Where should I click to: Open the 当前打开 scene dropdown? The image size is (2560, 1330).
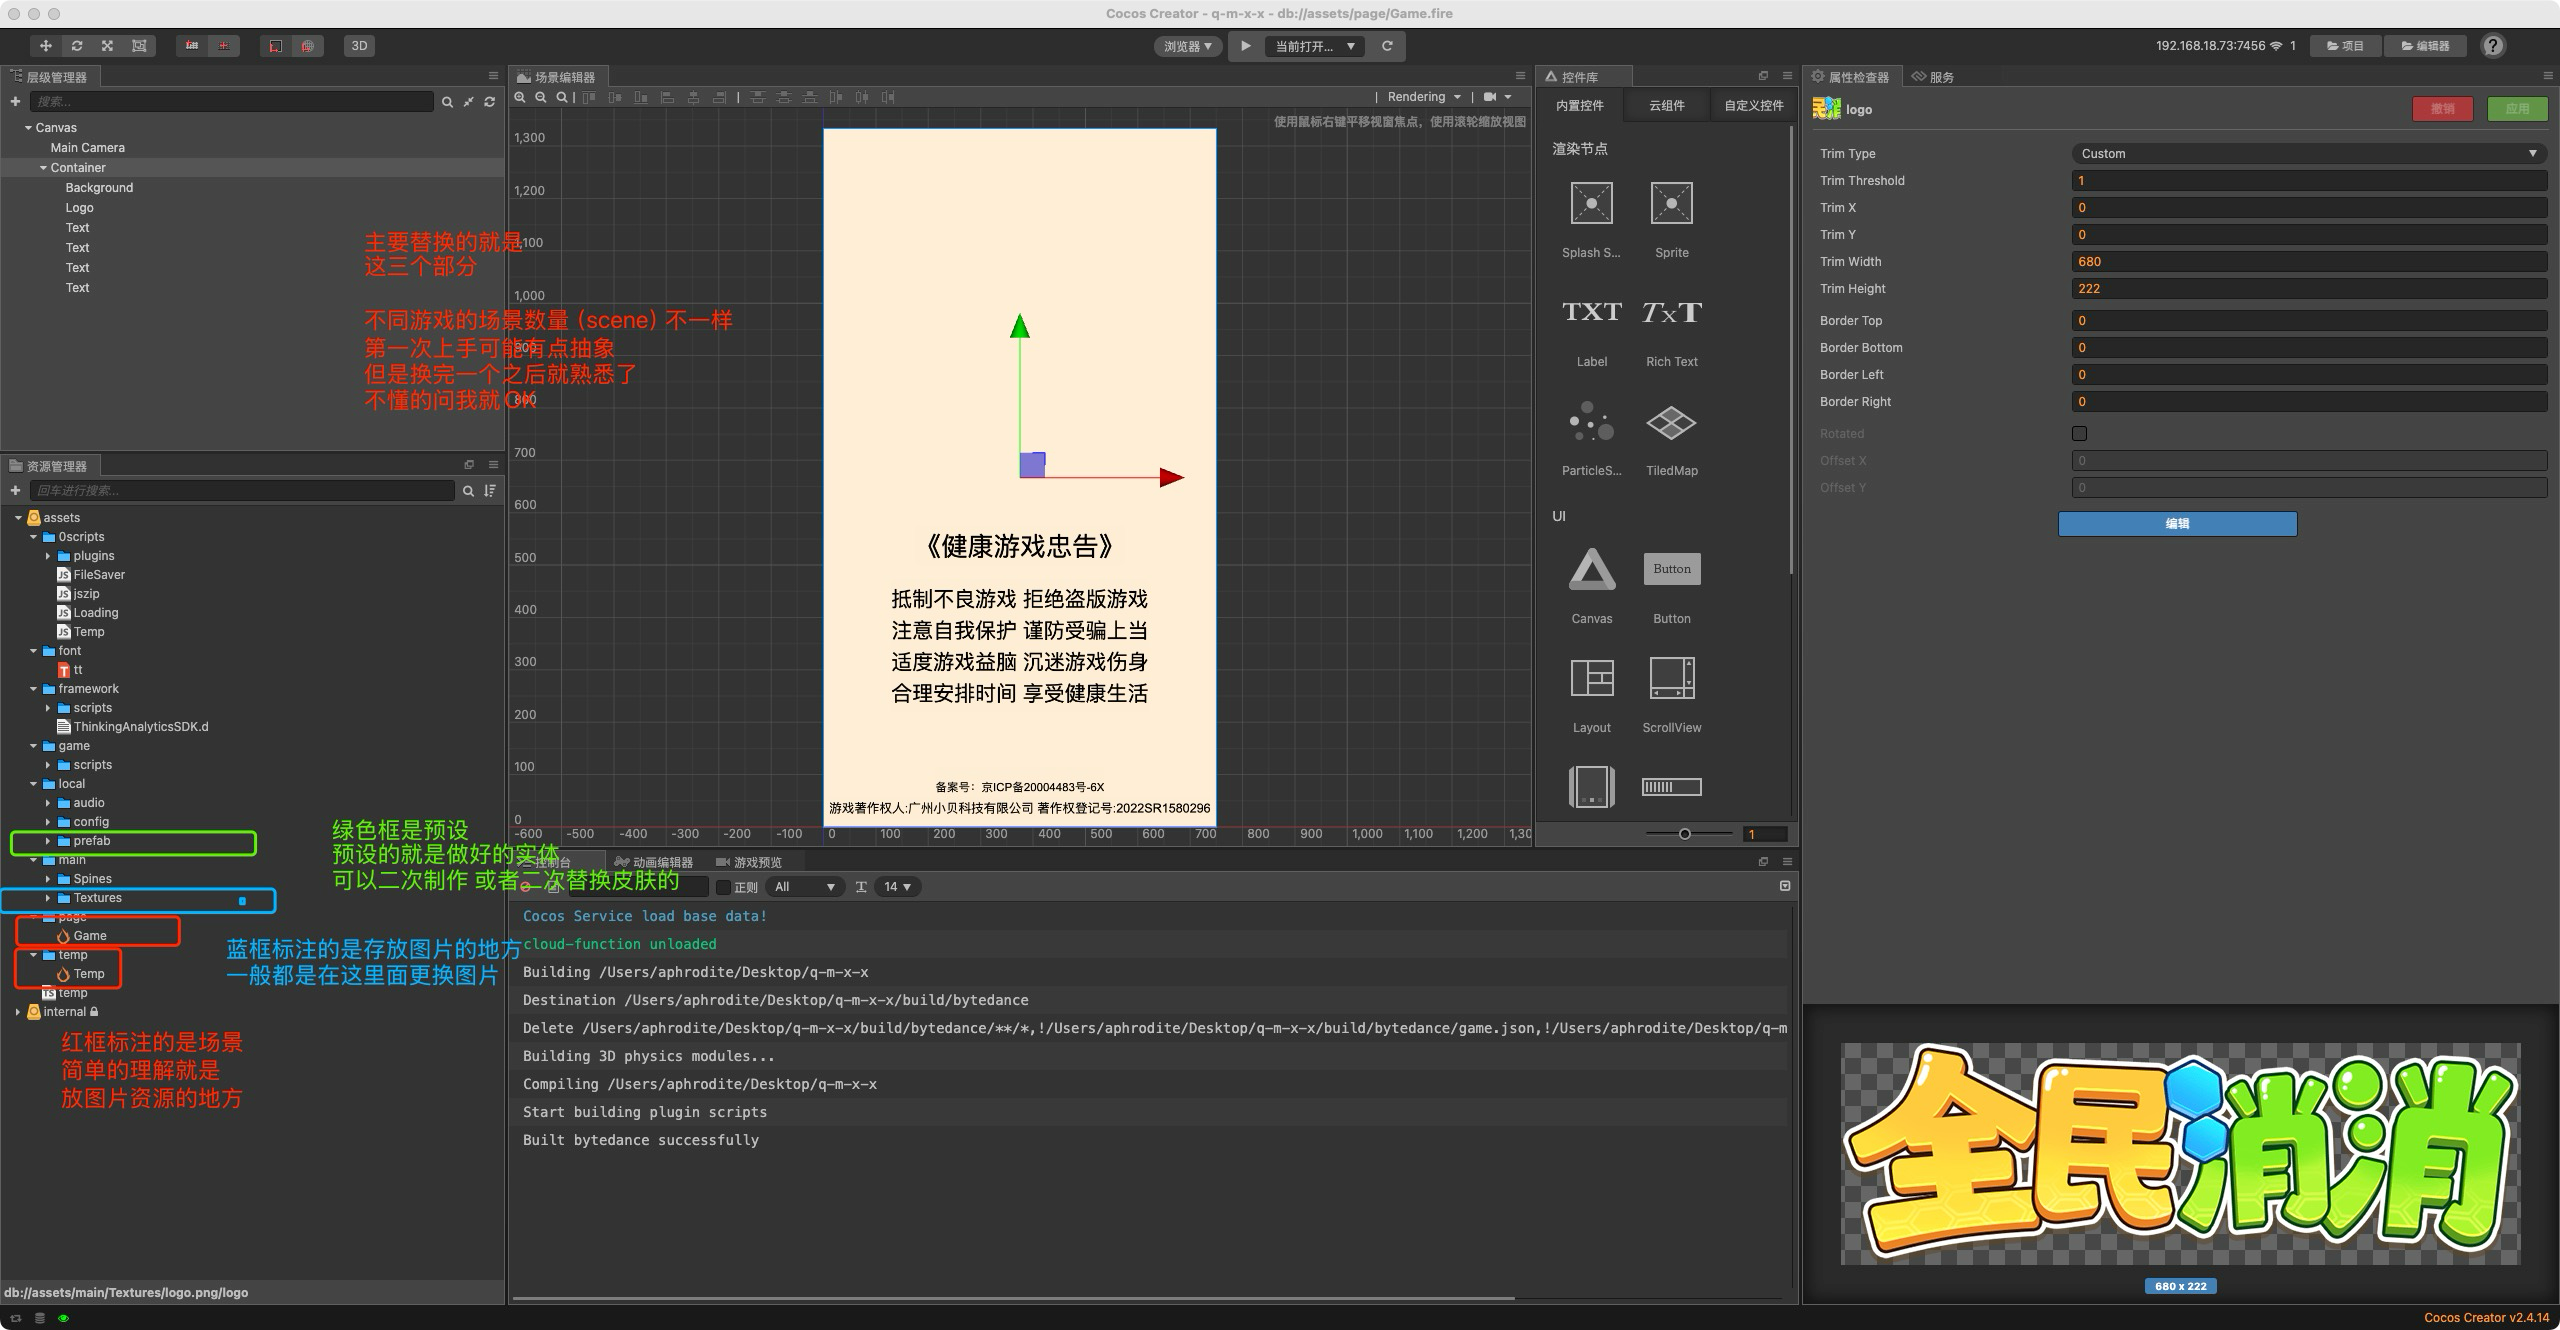tap(1314, 46)
